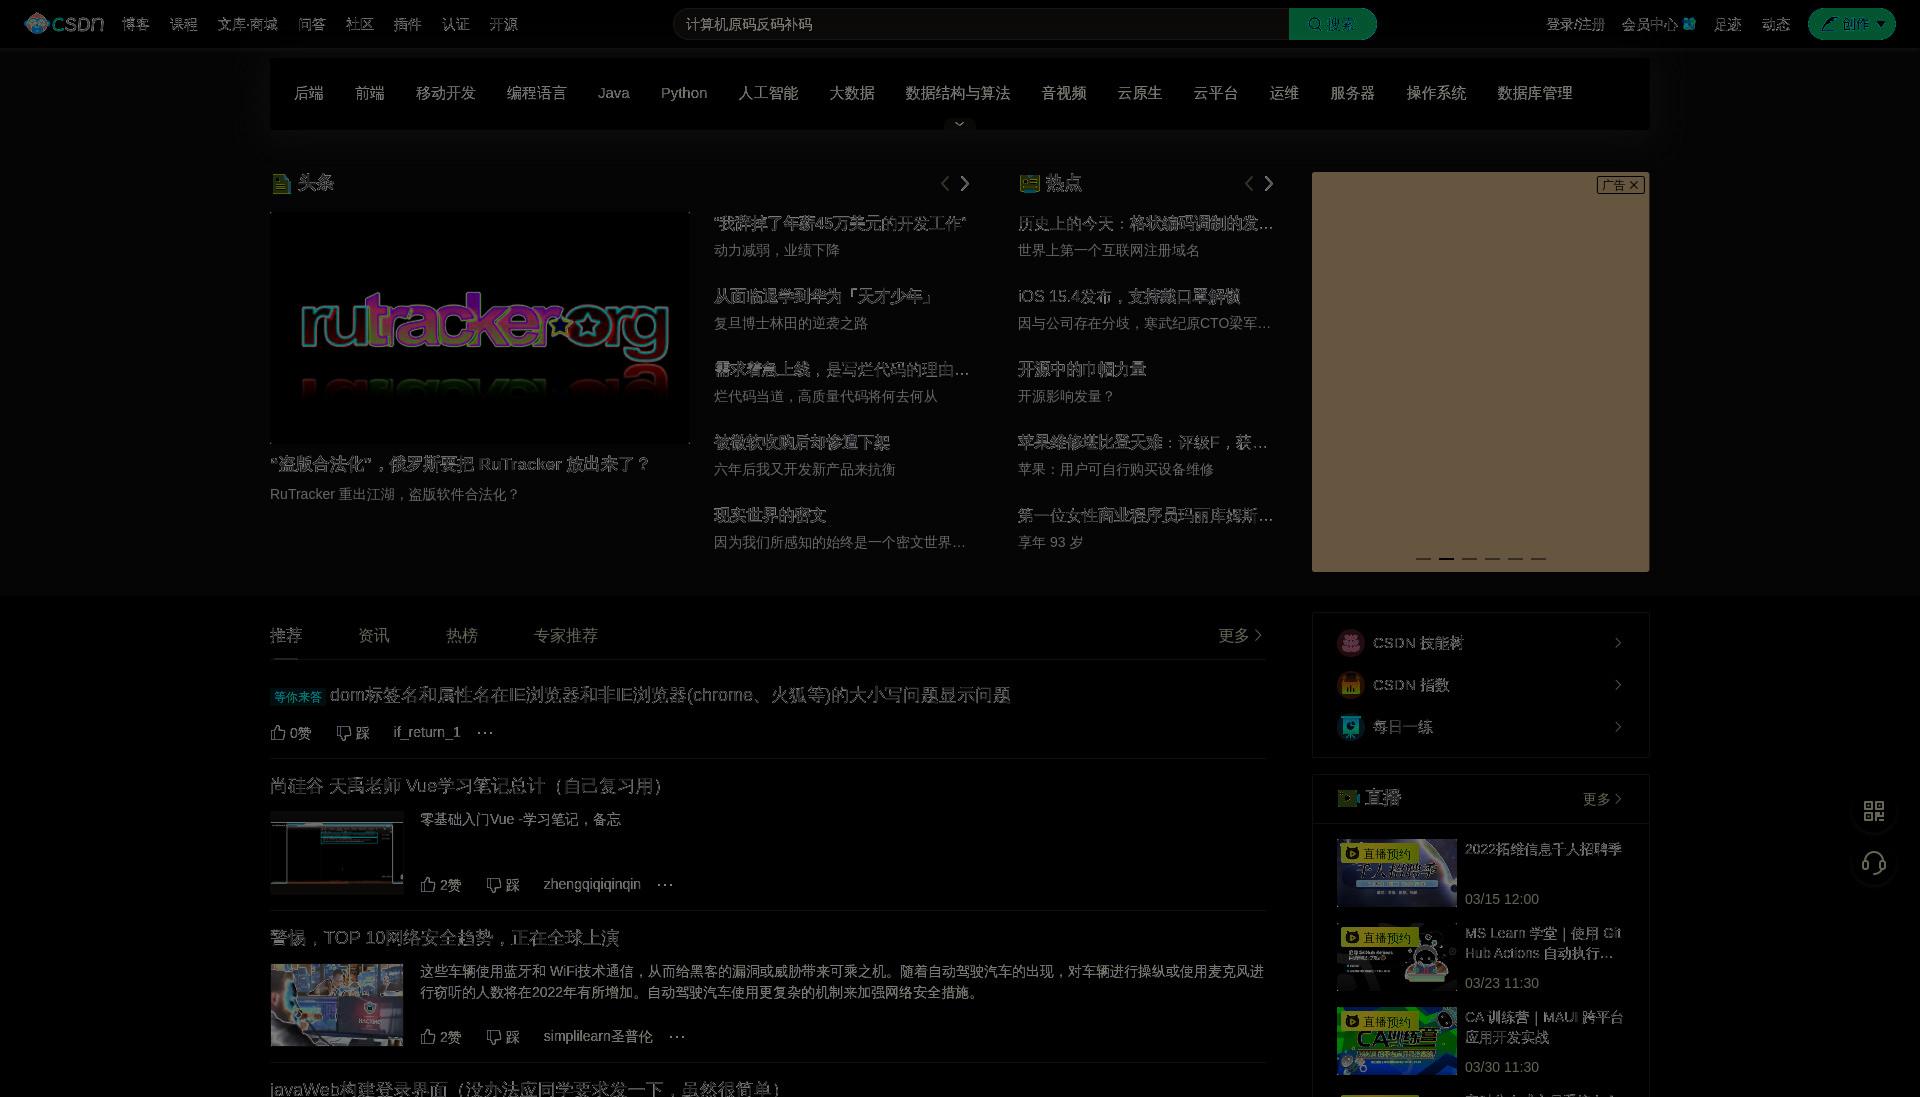Image resolution: width=1920 pixels, height=1097 pixels.
Task: Switch to 热榜 feed tab
Action: [x=462, y=635]
